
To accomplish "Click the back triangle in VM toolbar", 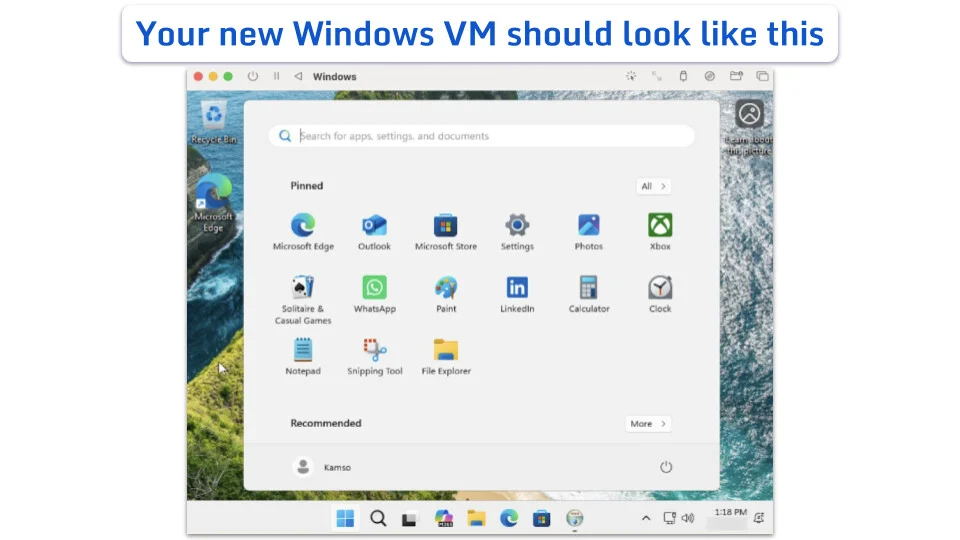I will click(298, 77).
